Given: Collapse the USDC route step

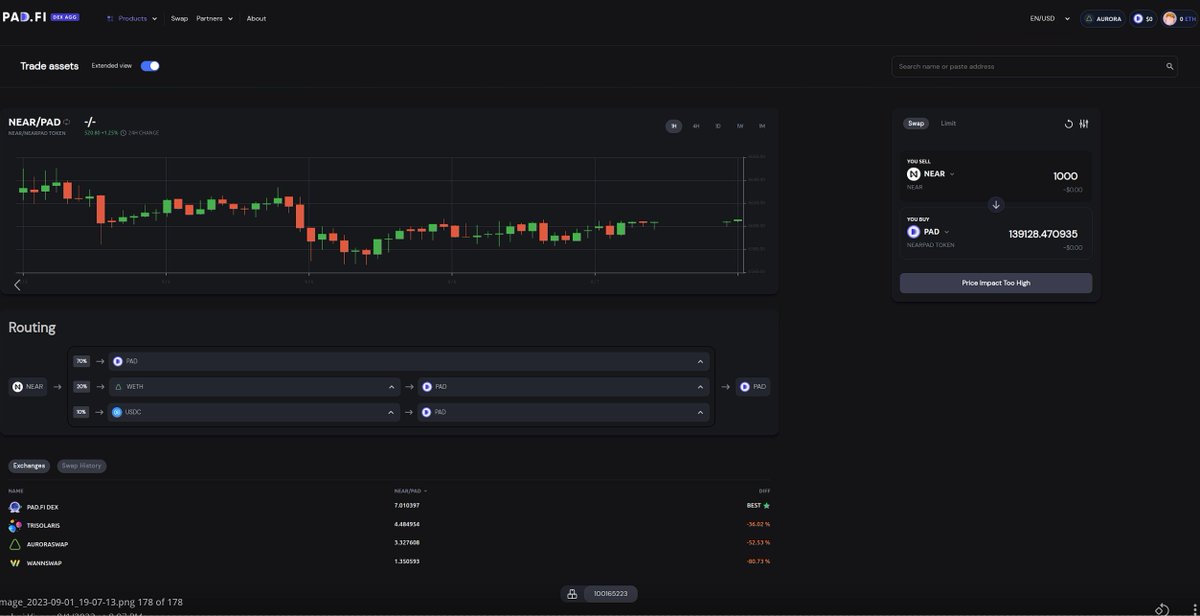Looking at the screenshot, I should [x=391, y=412].
